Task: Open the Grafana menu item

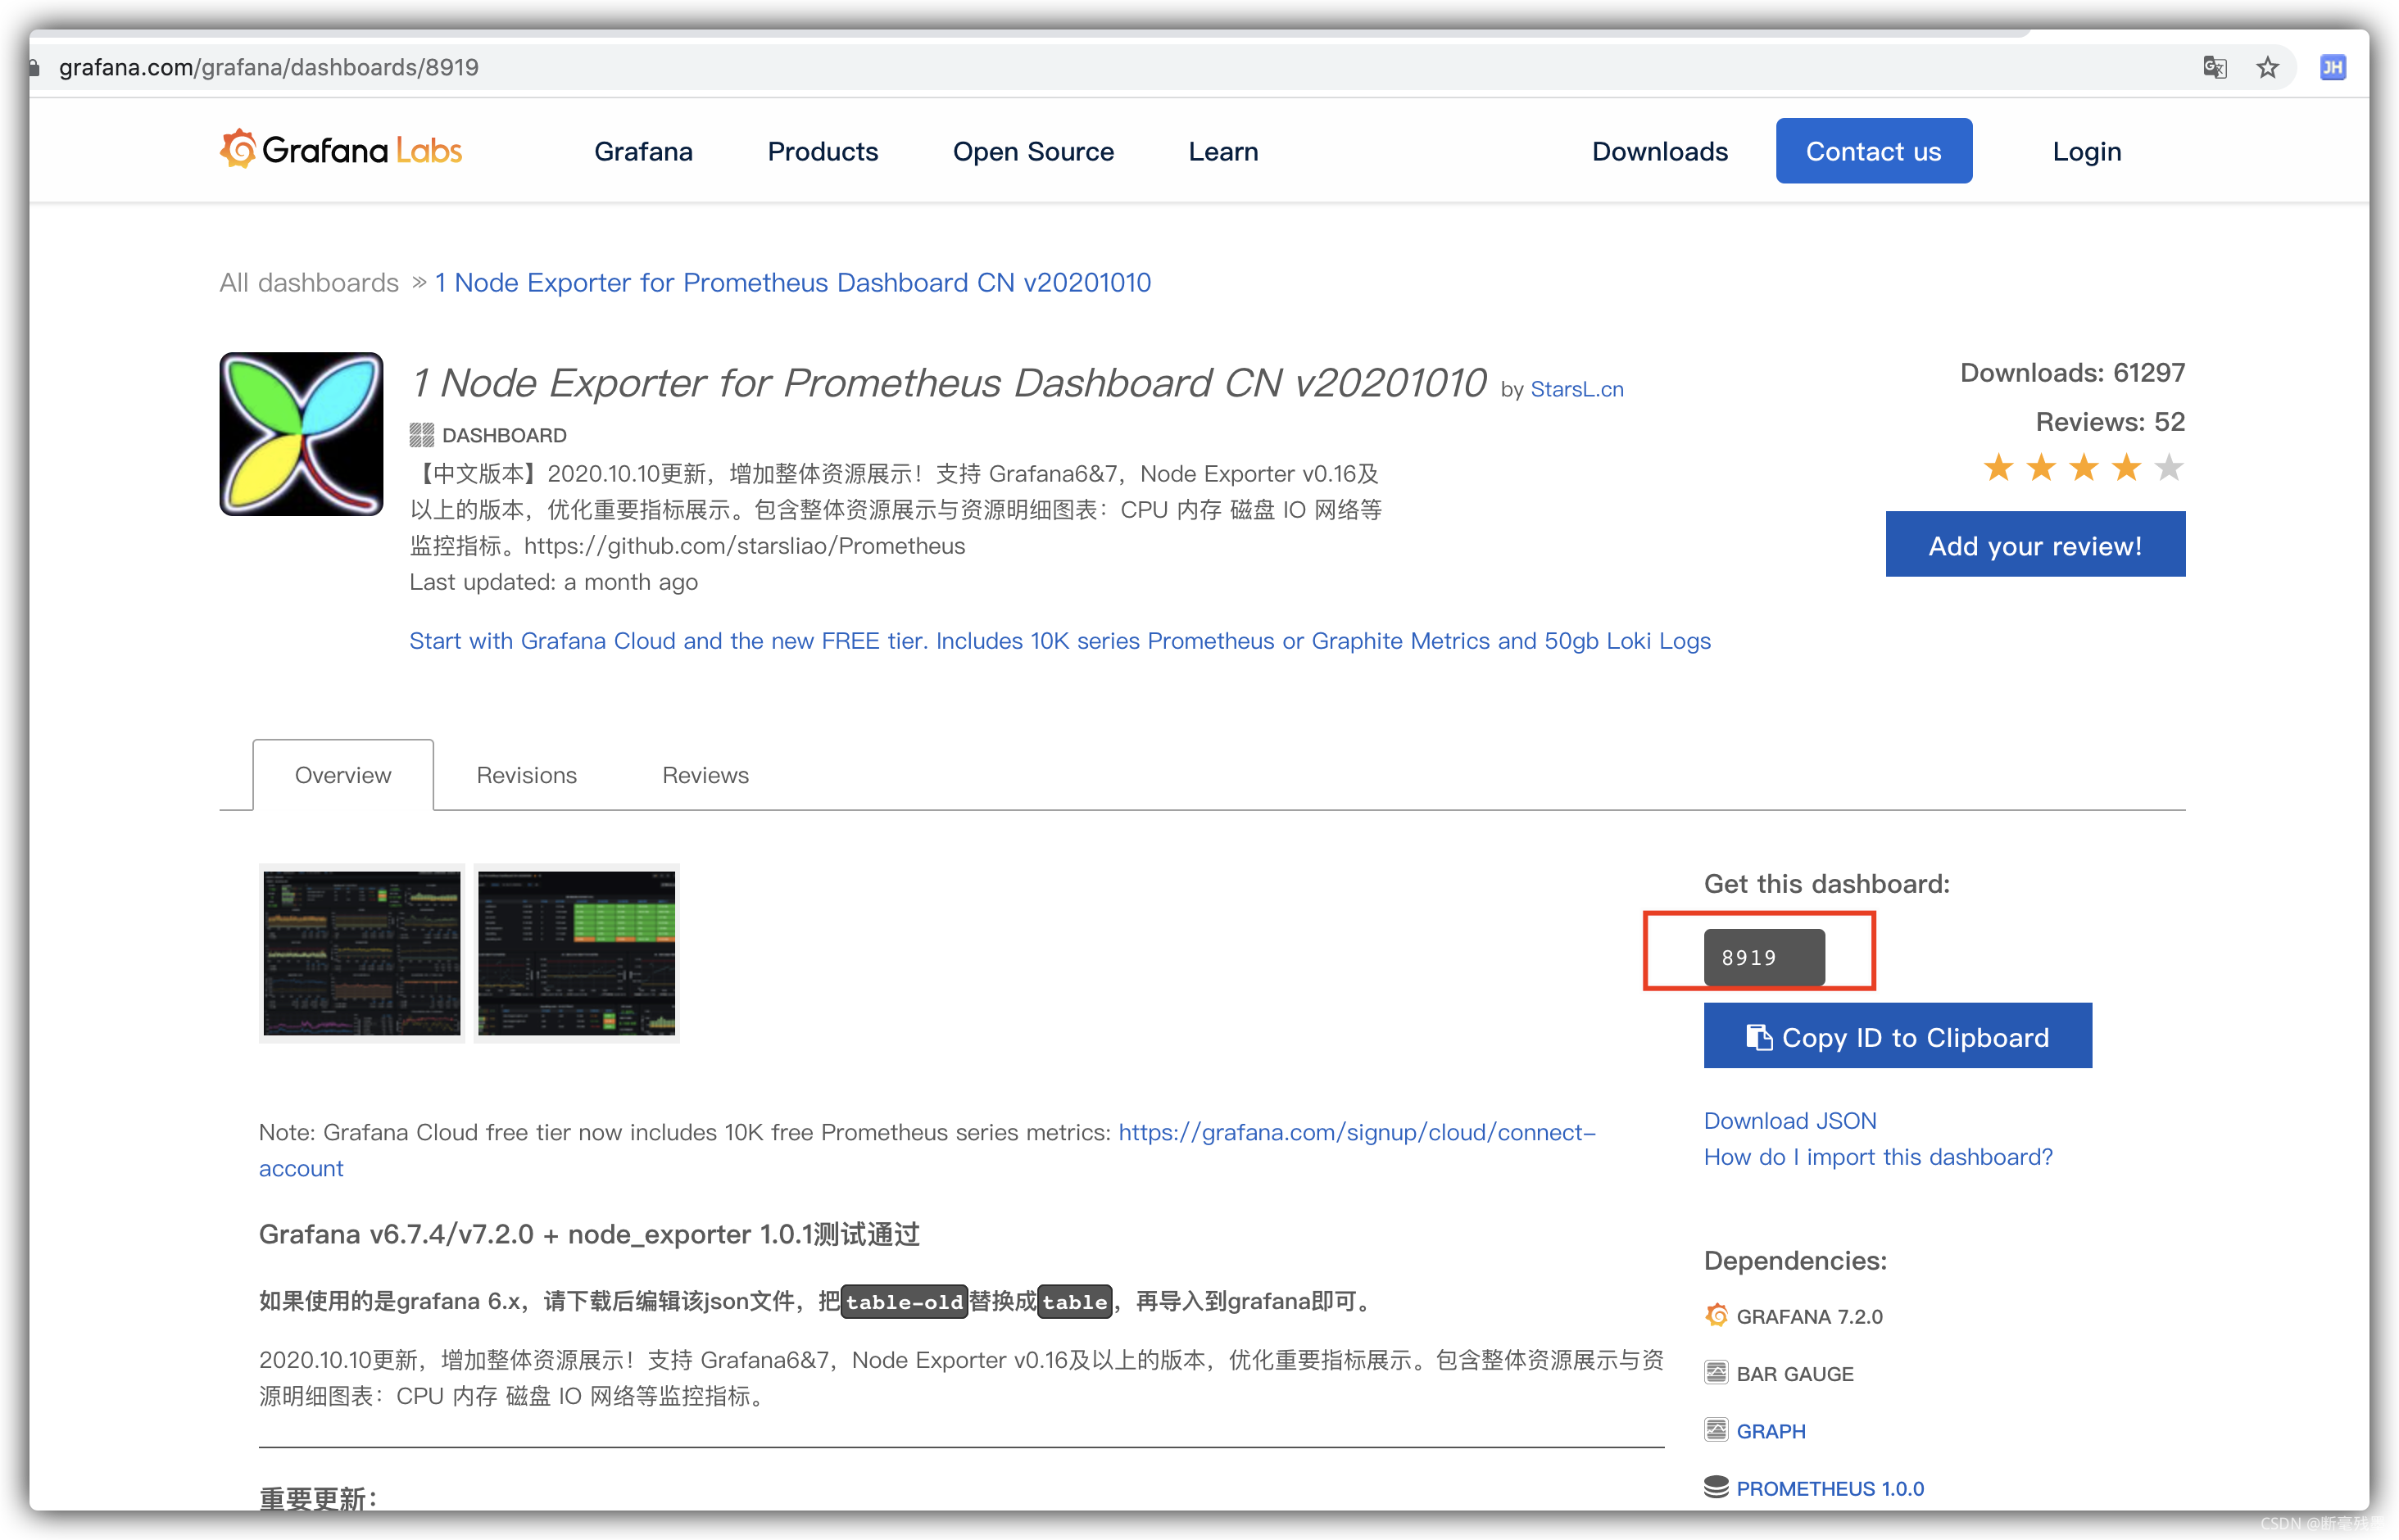Action: coord(643,151)
